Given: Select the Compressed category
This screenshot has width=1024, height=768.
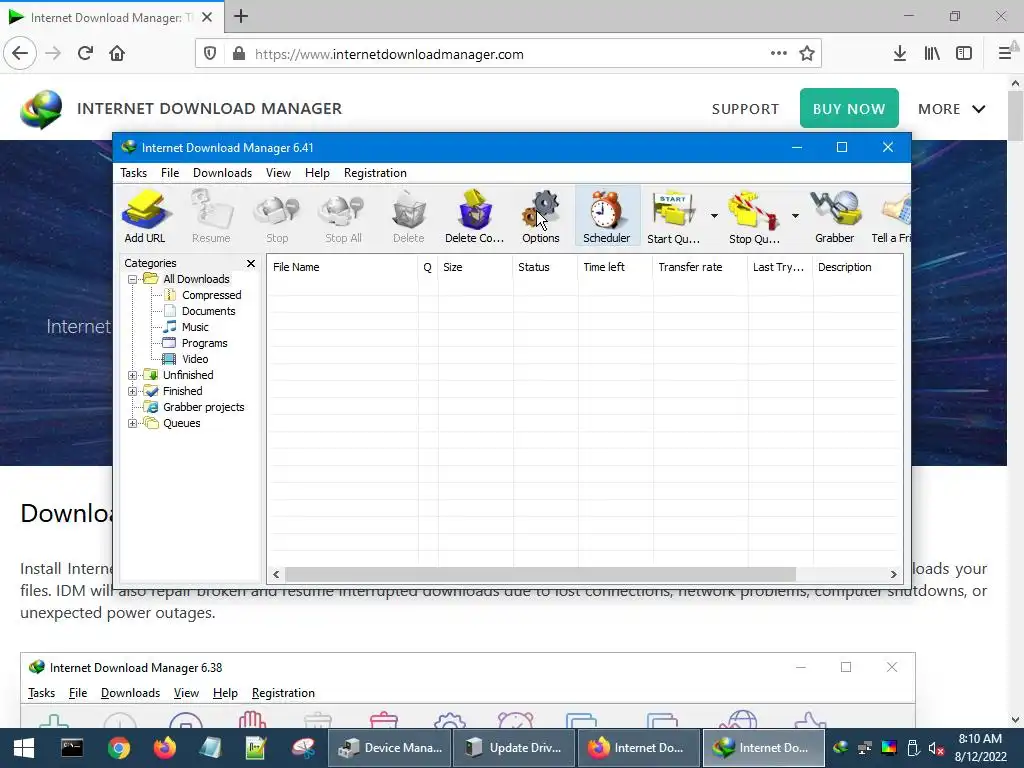Looking at the screenshot, I should point(211,295).
